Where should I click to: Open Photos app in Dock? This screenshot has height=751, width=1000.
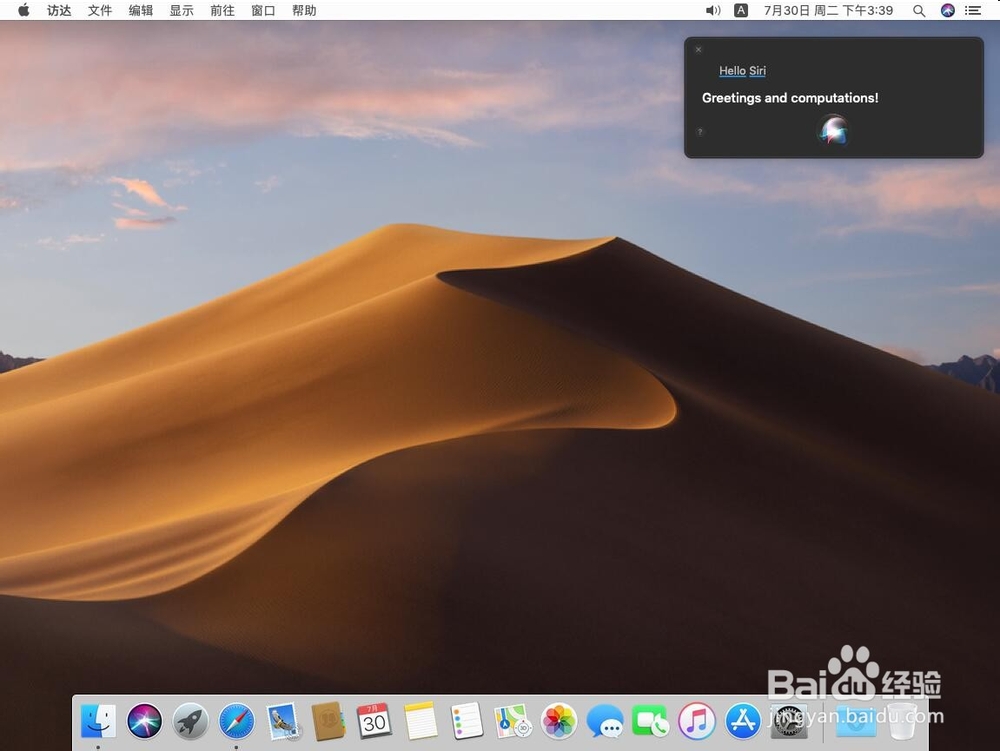tap(559, 721)
